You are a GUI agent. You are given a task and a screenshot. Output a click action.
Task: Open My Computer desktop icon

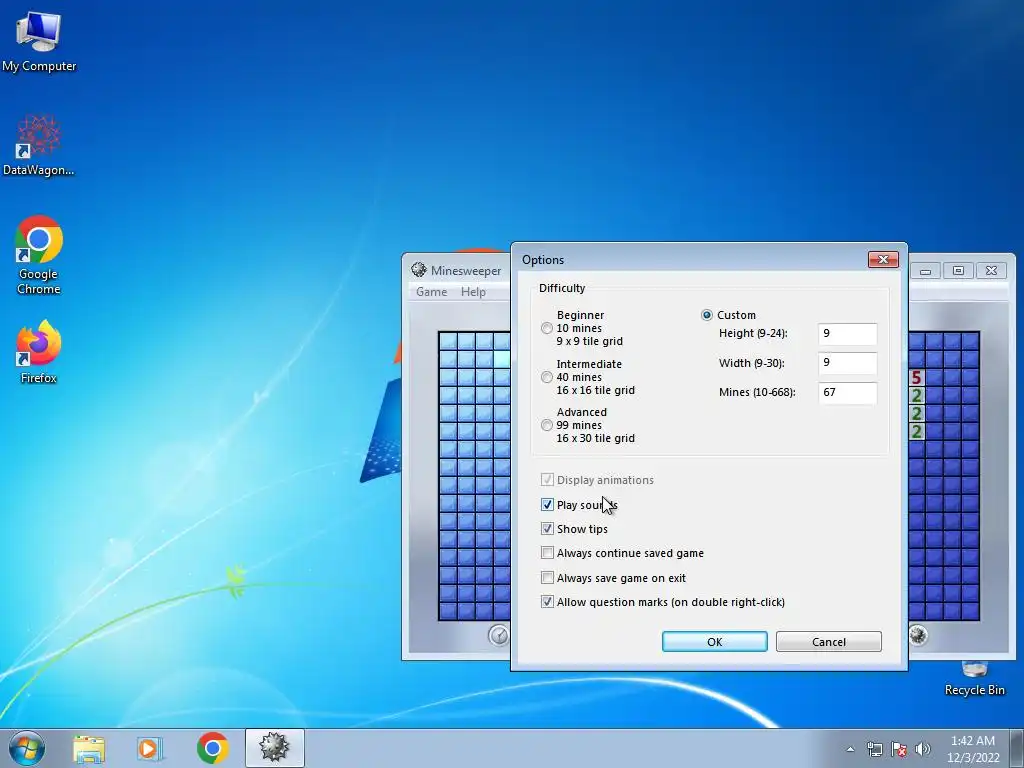click(39, 41)
